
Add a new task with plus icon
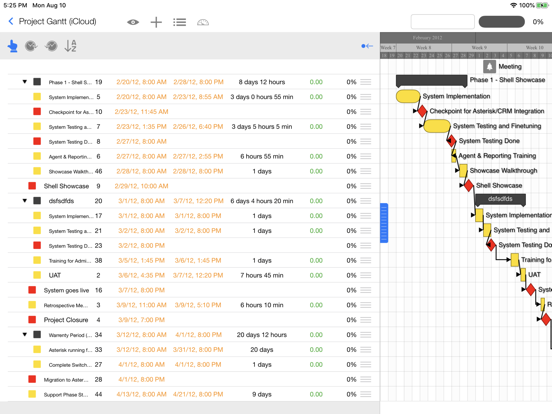tap(156, 22)
